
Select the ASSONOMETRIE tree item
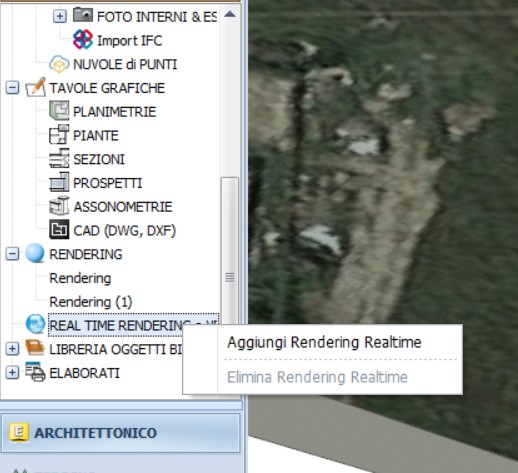[x=123, y=207]
